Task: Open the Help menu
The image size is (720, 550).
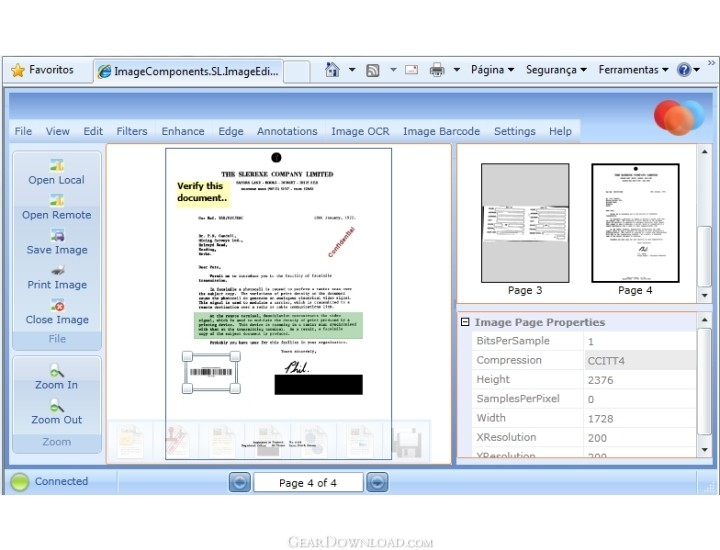Action: (560, 131)
